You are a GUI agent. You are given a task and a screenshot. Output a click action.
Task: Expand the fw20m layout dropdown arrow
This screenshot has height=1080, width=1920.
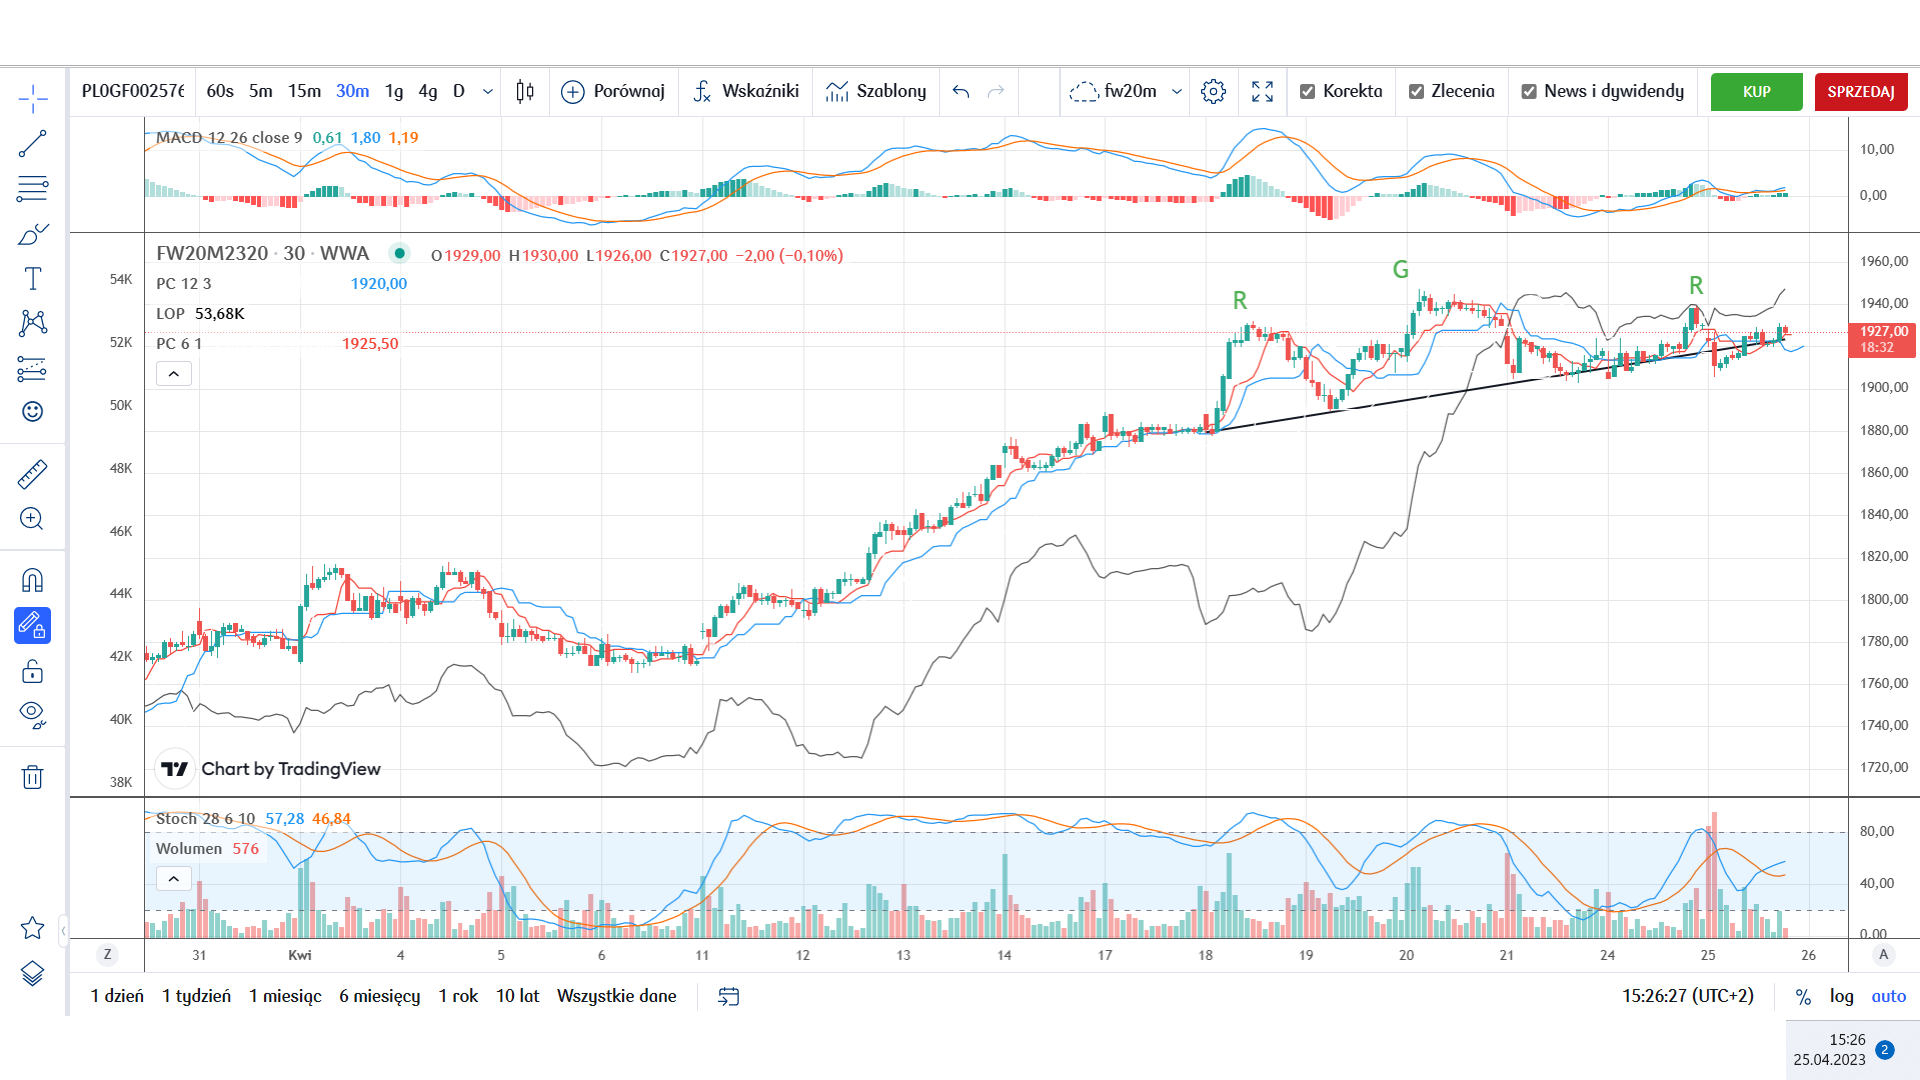pyautogui.click(x=1177, y=91)
